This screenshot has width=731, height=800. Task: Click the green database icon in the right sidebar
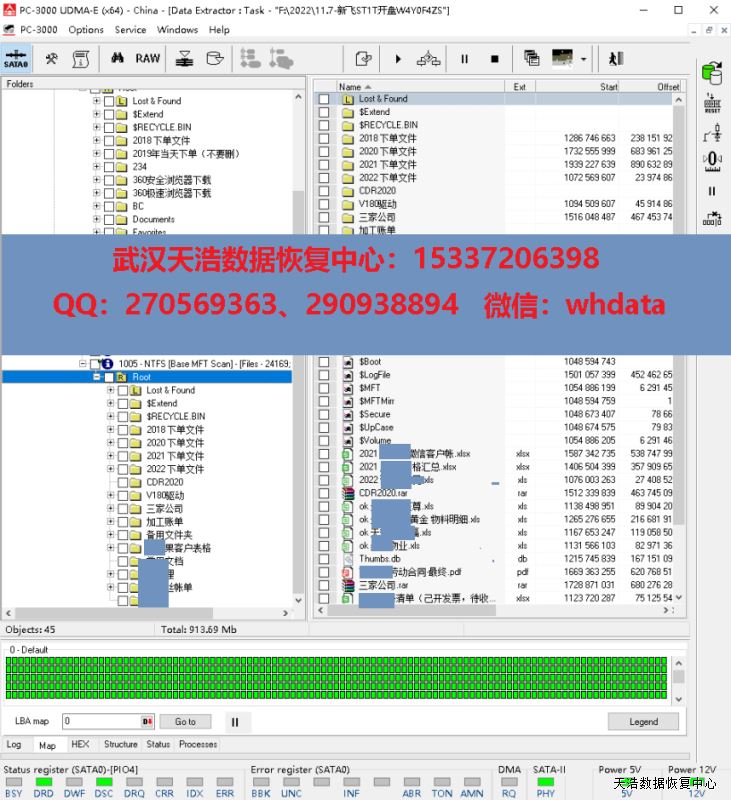[712, 72]
